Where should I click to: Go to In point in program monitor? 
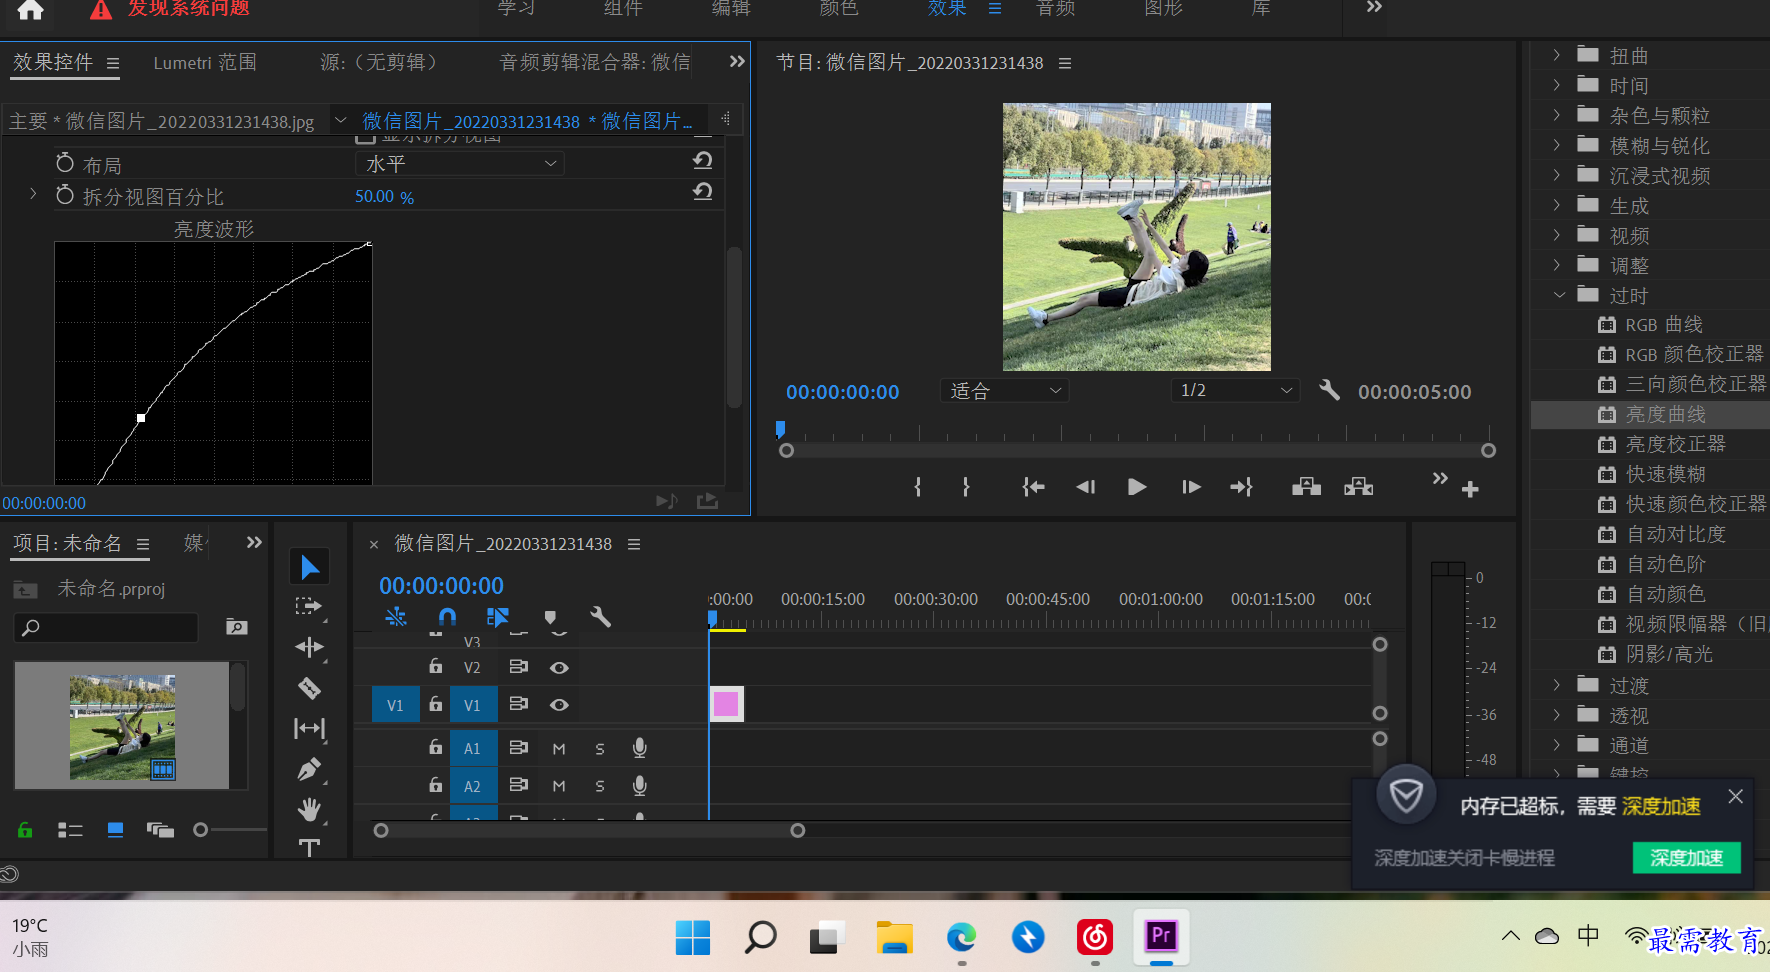point(1033,487)
